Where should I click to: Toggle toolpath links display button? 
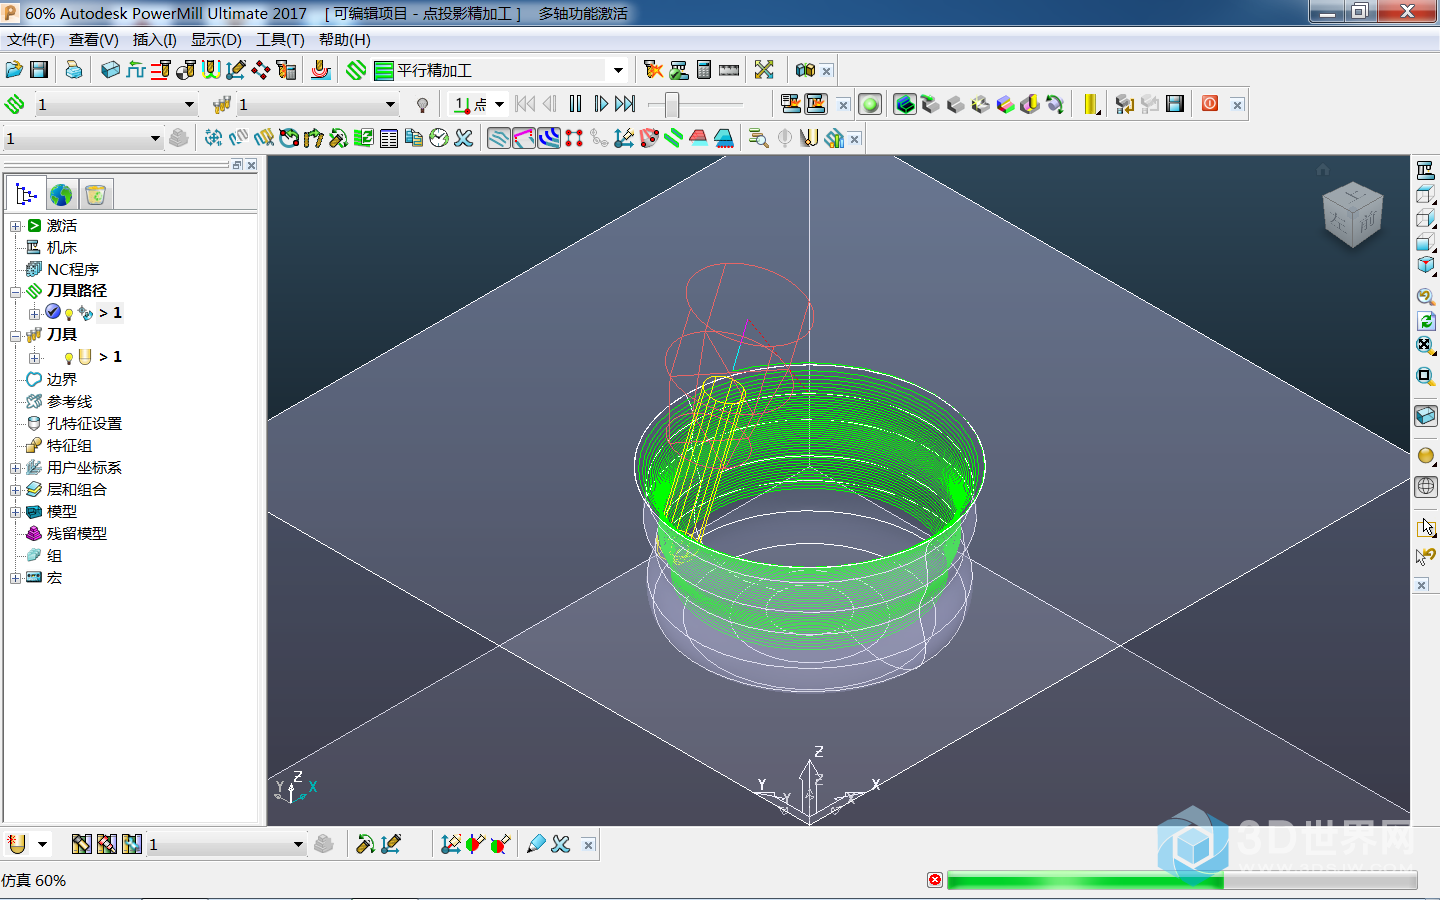[524, 138]
